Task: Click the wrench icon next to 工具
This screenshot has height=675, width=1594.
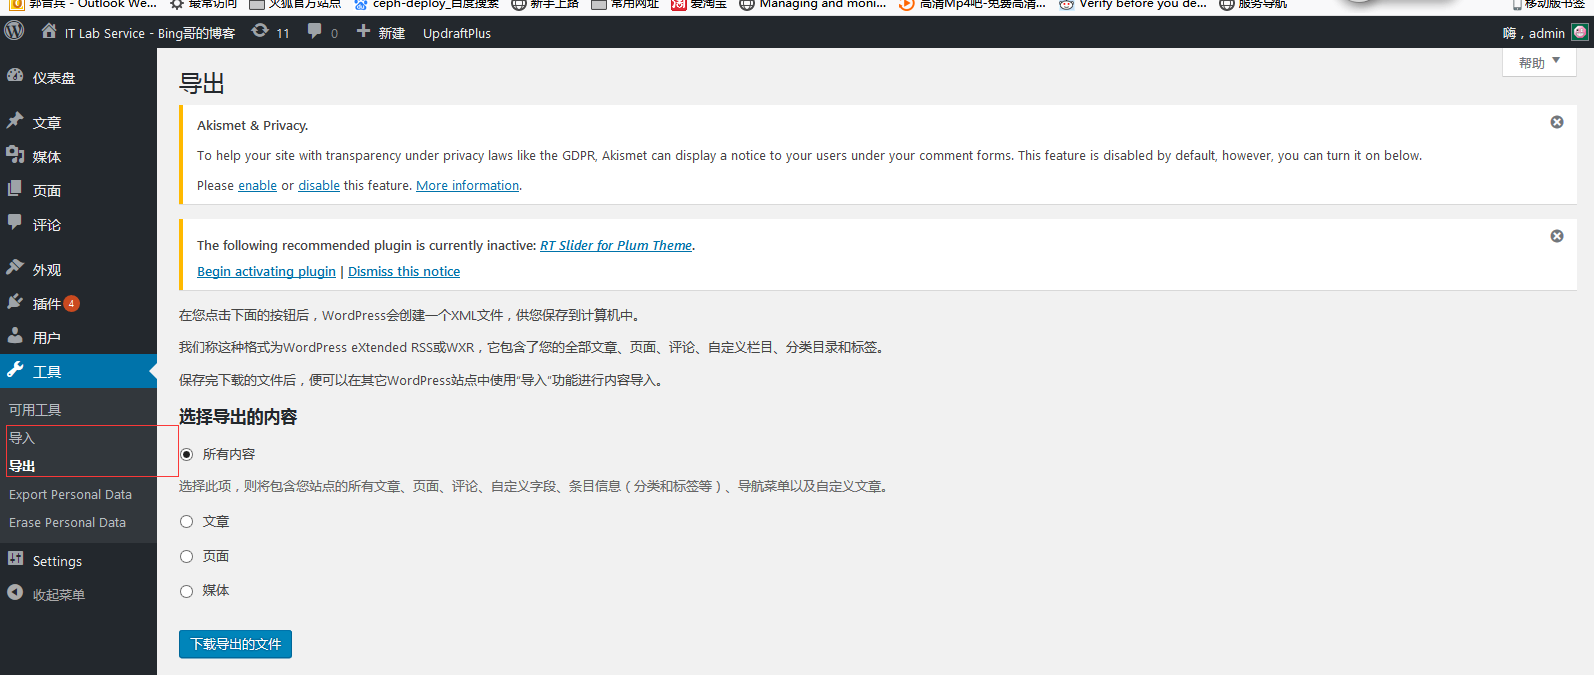Action: 15,370
